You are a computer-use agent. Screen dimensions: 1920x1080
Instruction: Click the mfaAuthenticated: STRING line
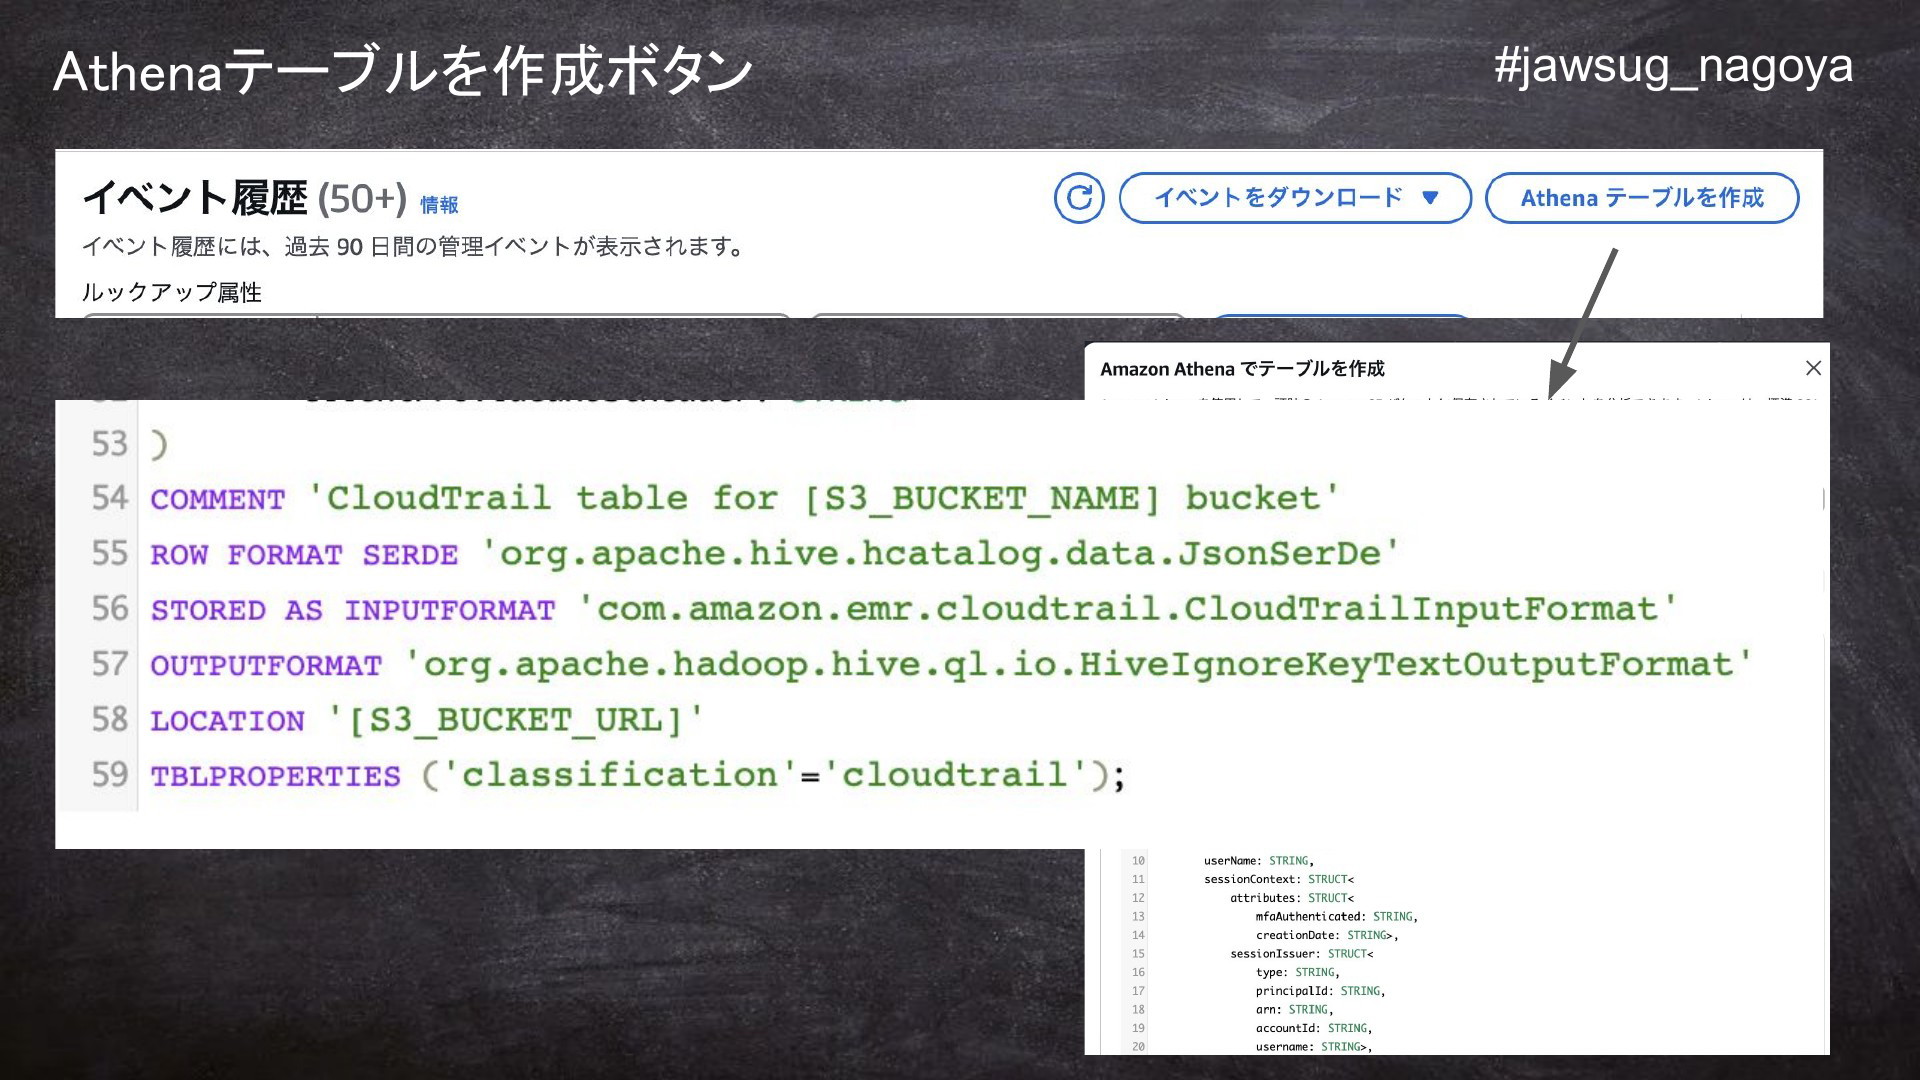tap(1337, 917)
